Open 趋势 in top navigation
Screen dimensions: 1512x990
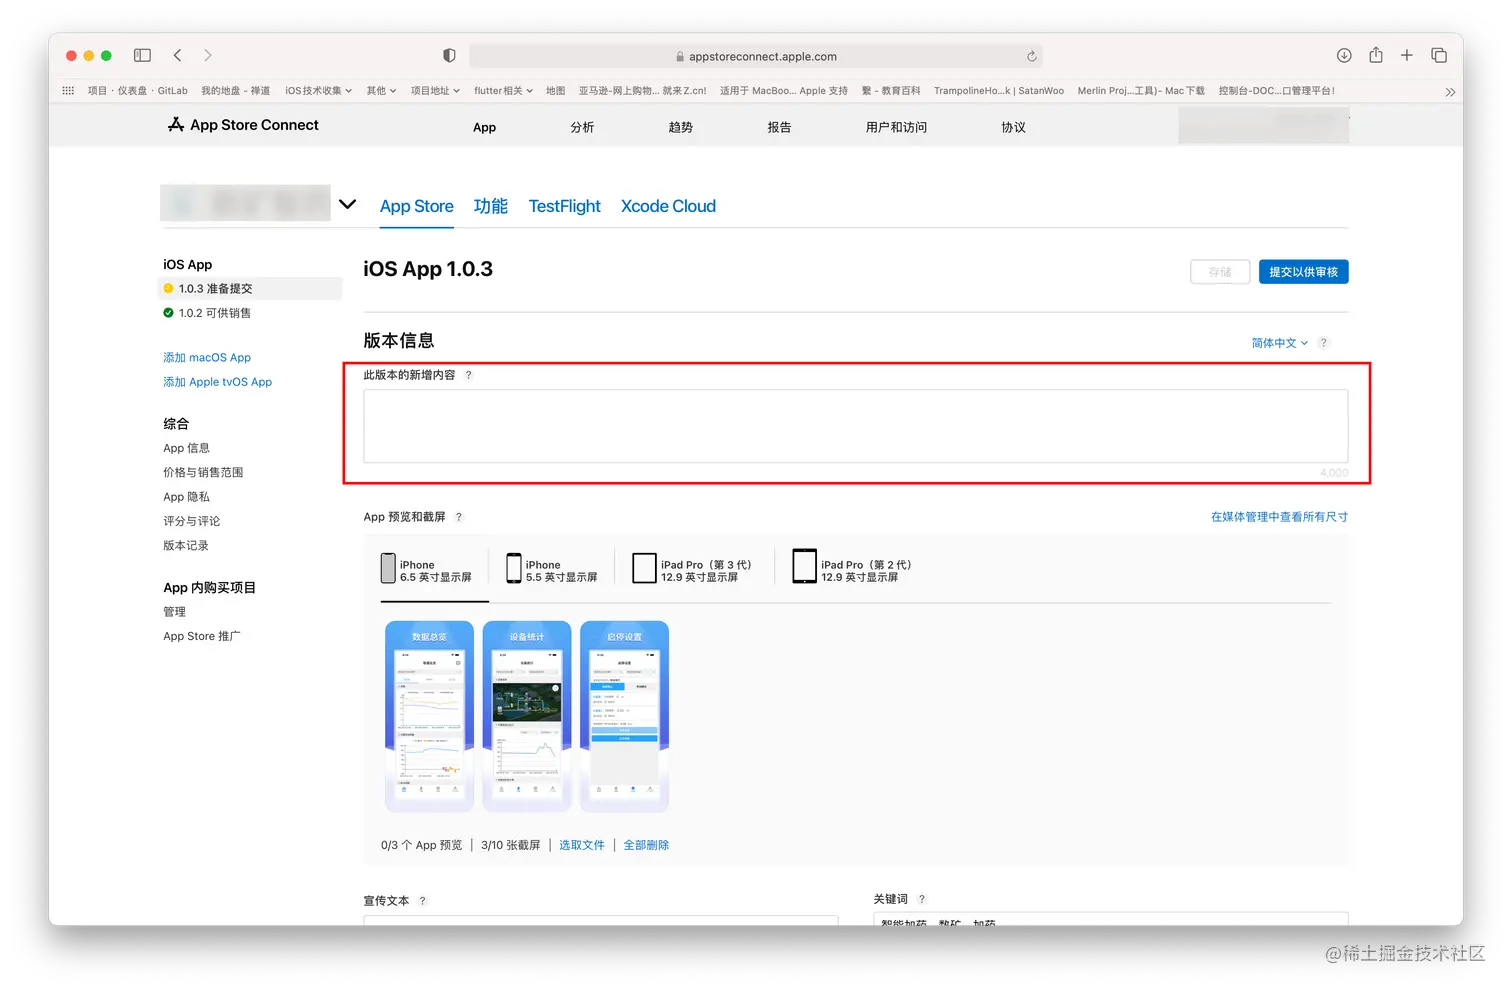(x=680, y=128)
